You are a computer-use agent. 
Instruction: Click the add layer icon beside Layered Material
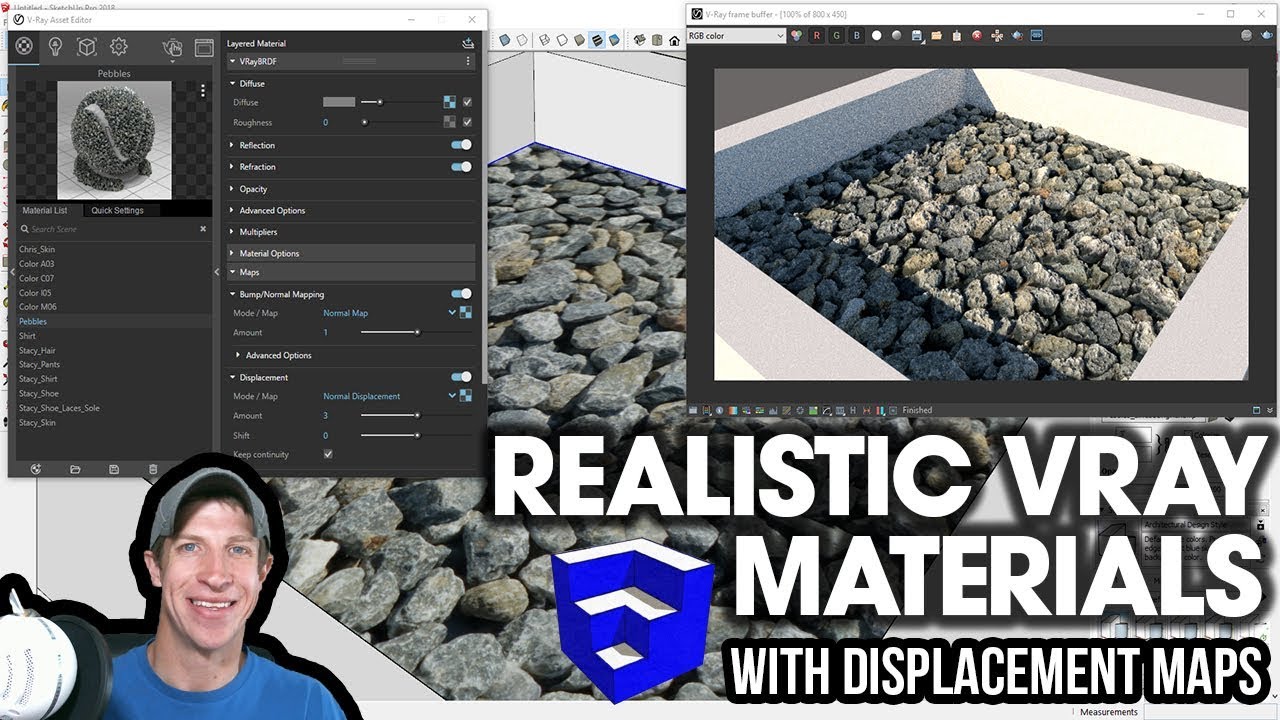(x=468, y=43)
